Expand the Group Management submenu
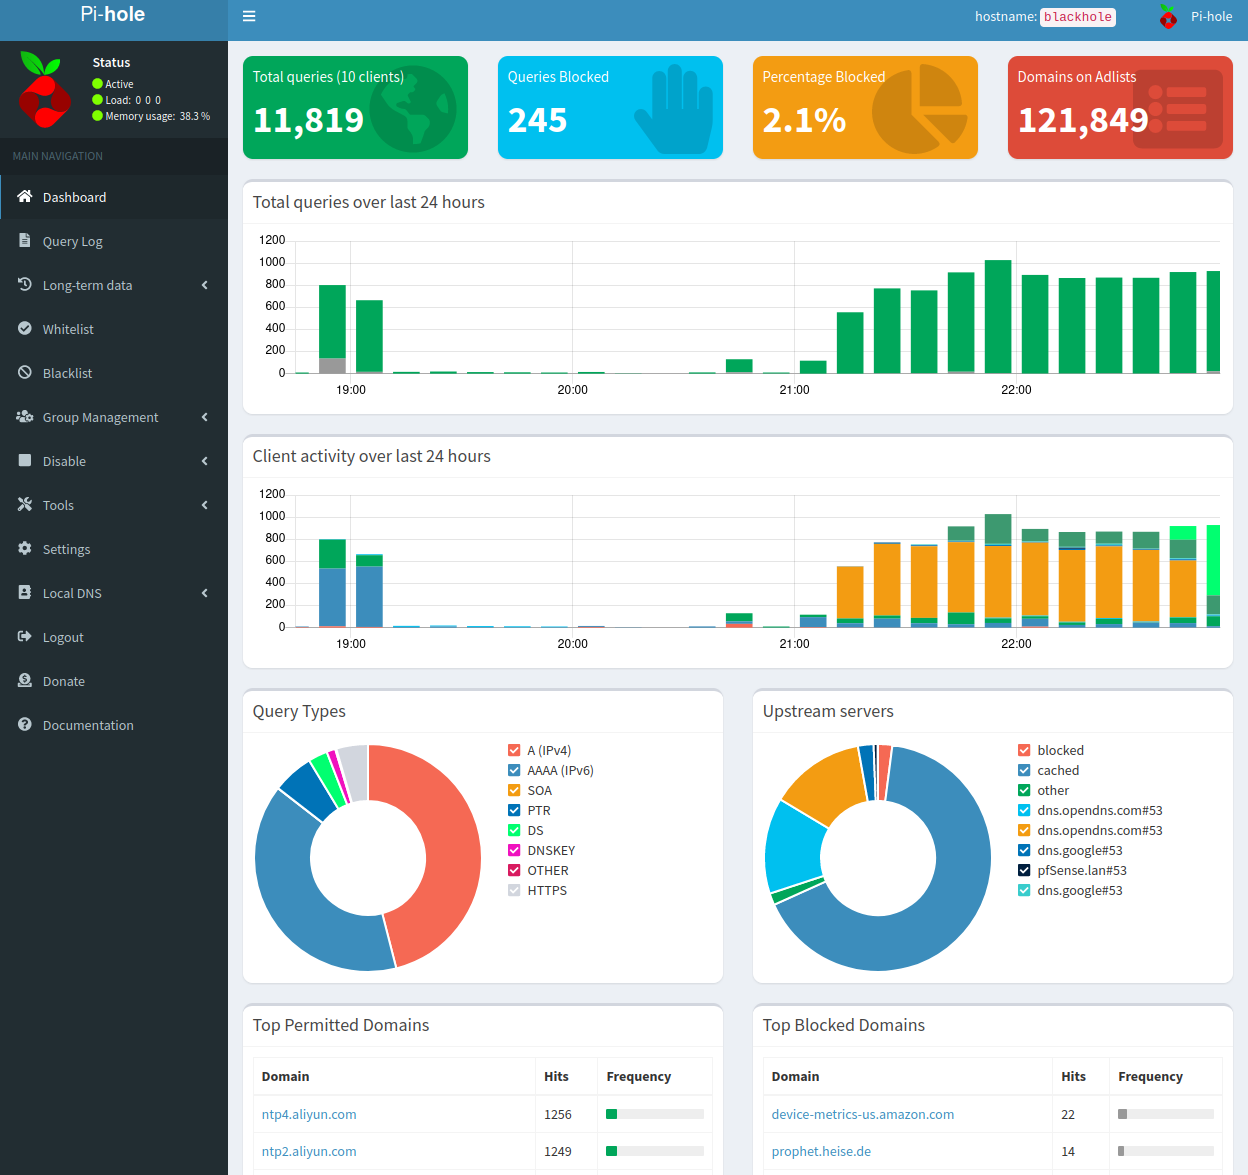The image size is (1248, 1175). [205, 417]
